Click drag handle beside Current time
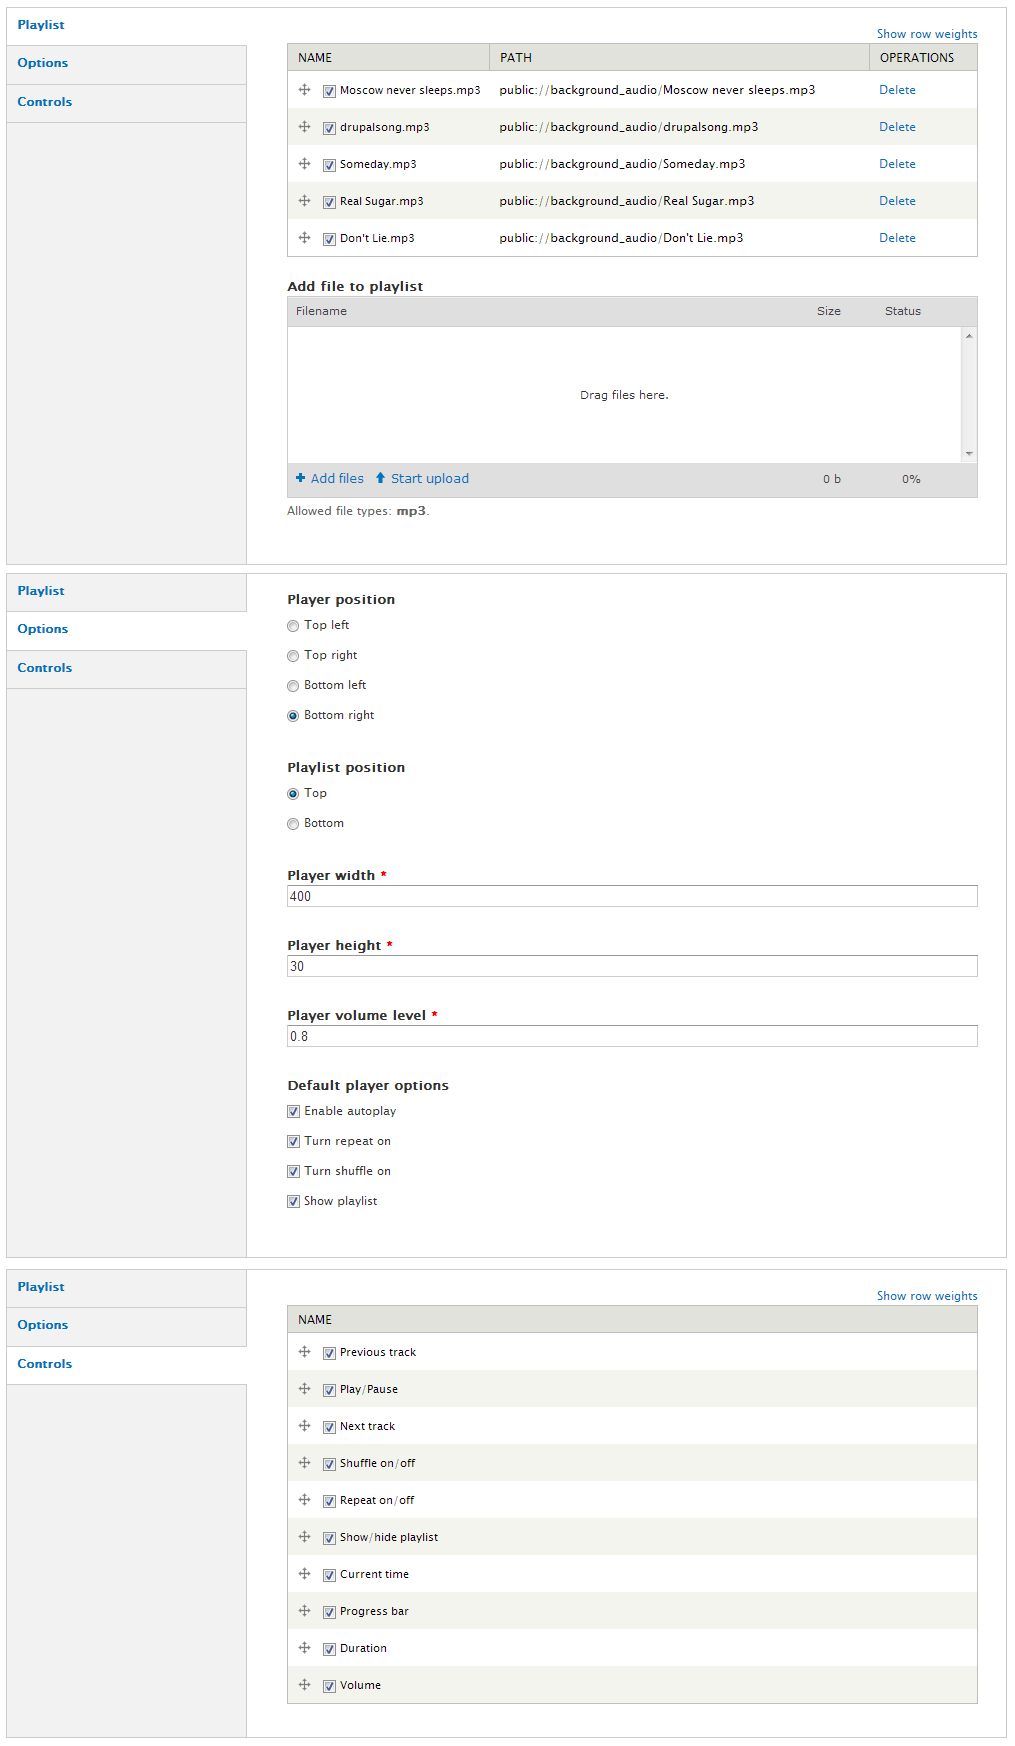 (304, 1574)
